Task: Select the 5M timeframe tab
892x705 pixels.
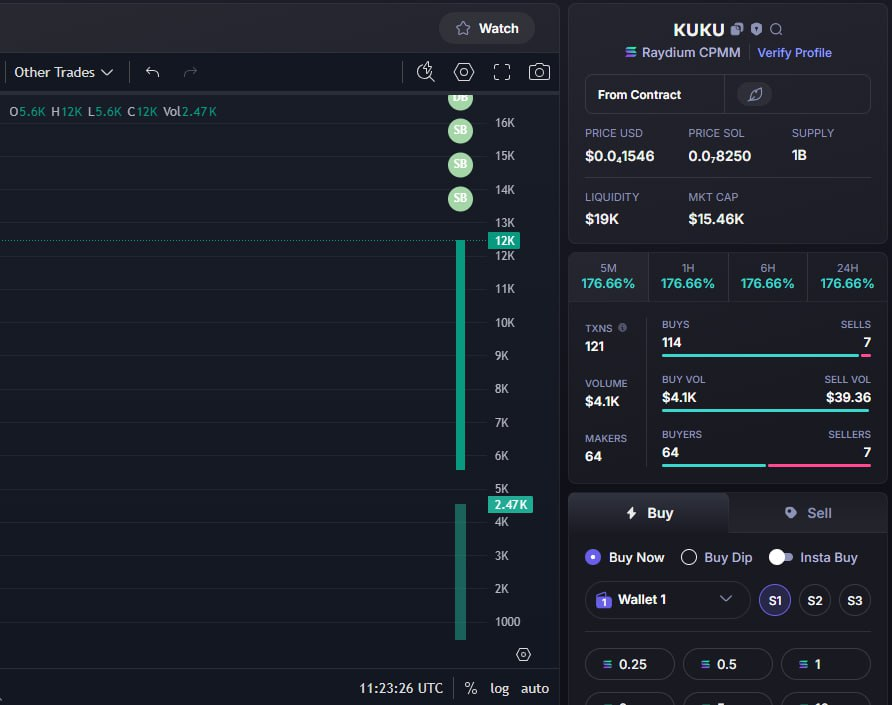Action: click(608, 277)
